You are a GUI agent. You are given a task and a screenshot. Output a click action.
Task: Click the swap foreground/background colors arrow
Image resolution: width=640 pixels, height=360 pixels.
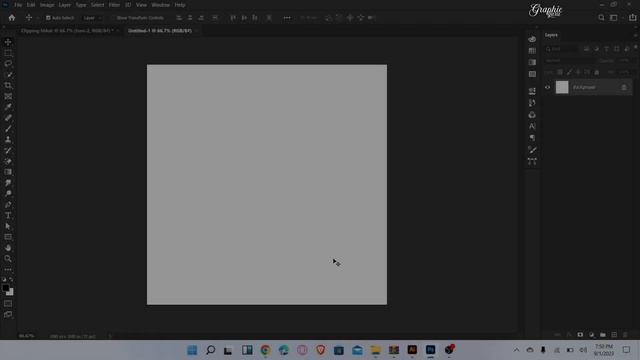[11, 280]
